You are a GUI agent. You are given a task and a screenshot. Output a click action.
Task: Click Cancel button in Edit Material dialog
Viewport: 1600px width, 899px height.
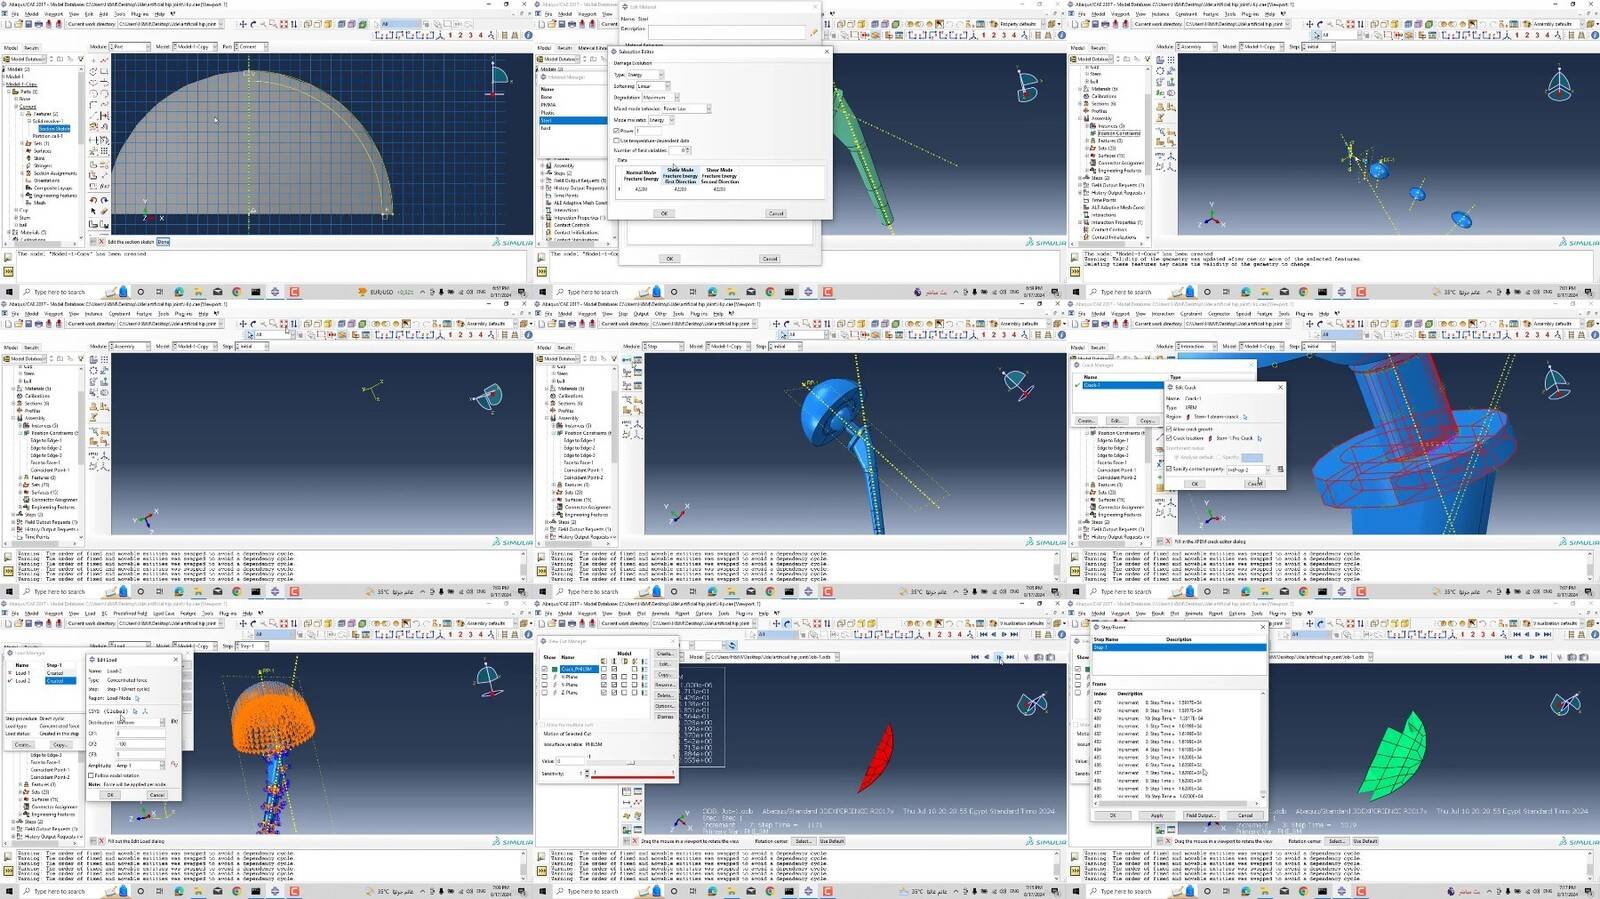tap(770, 259)
